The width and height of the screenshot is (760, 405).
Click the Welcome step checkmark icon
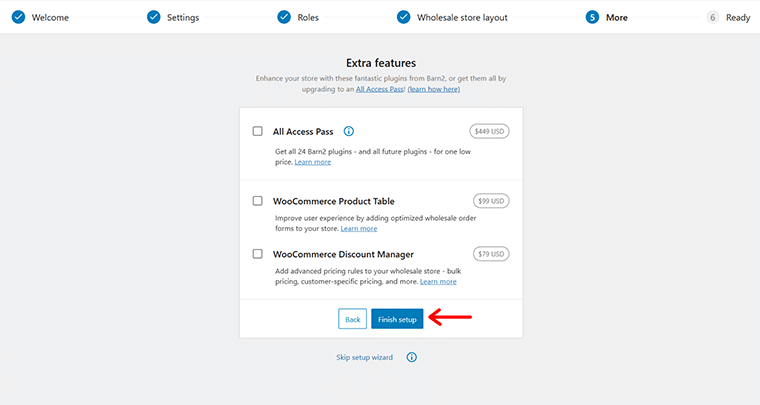click(18, 17)
